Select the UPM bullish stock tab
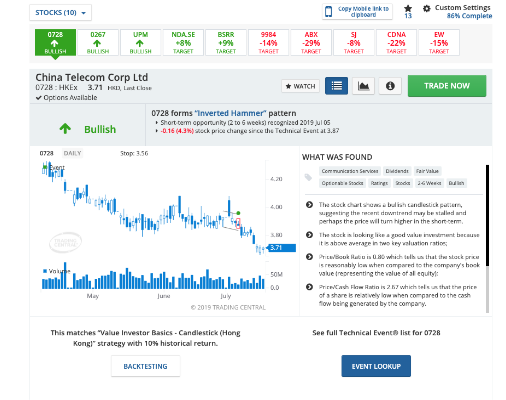This screenshot has height=400, width=506. (x=141, y=42)
